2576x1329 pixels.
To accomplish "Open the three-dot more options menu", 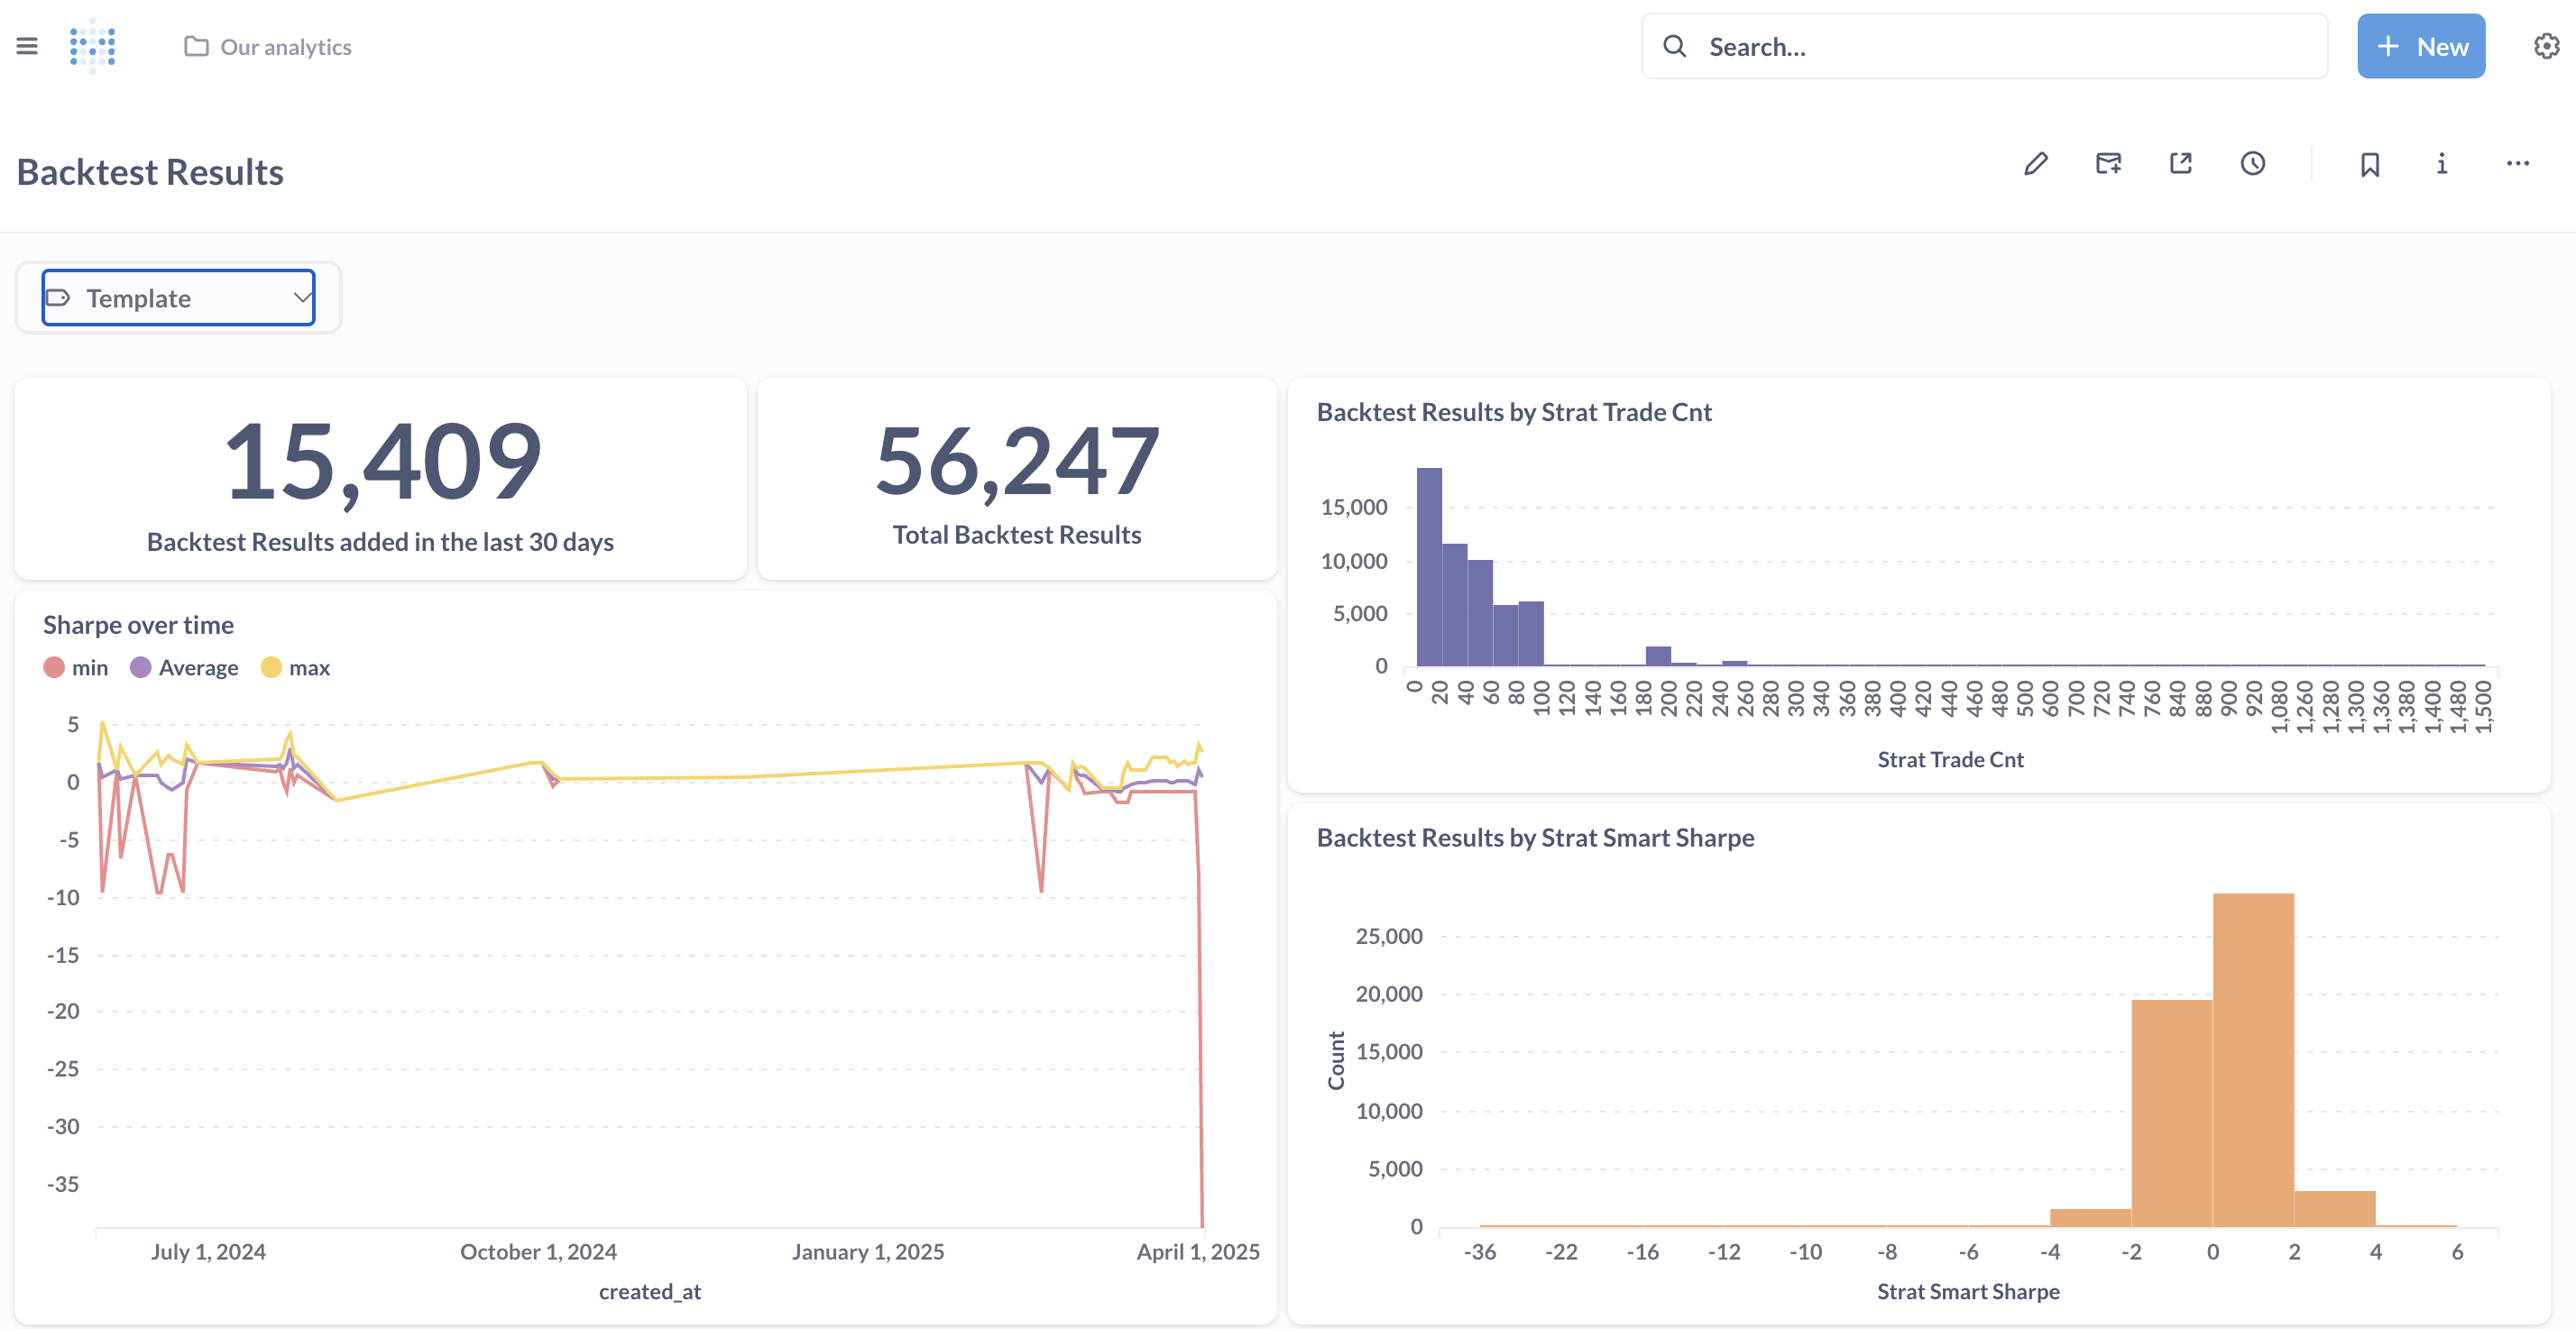I will point(2517,164).
